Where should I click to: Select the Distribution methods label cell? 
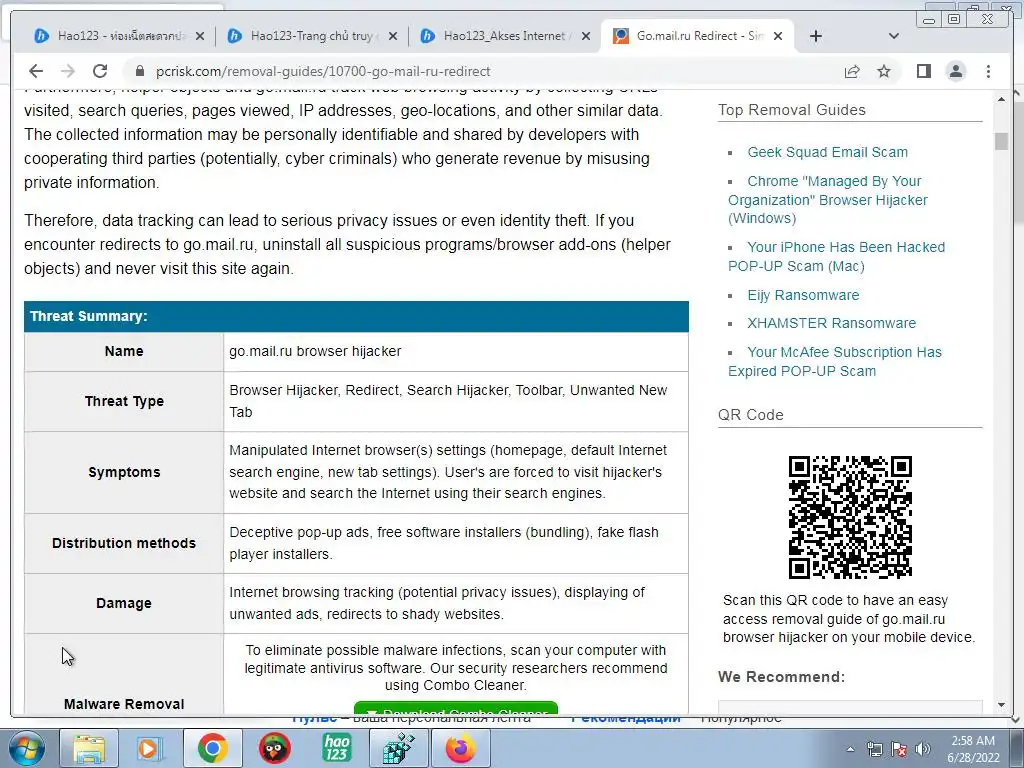coord(124,543)
